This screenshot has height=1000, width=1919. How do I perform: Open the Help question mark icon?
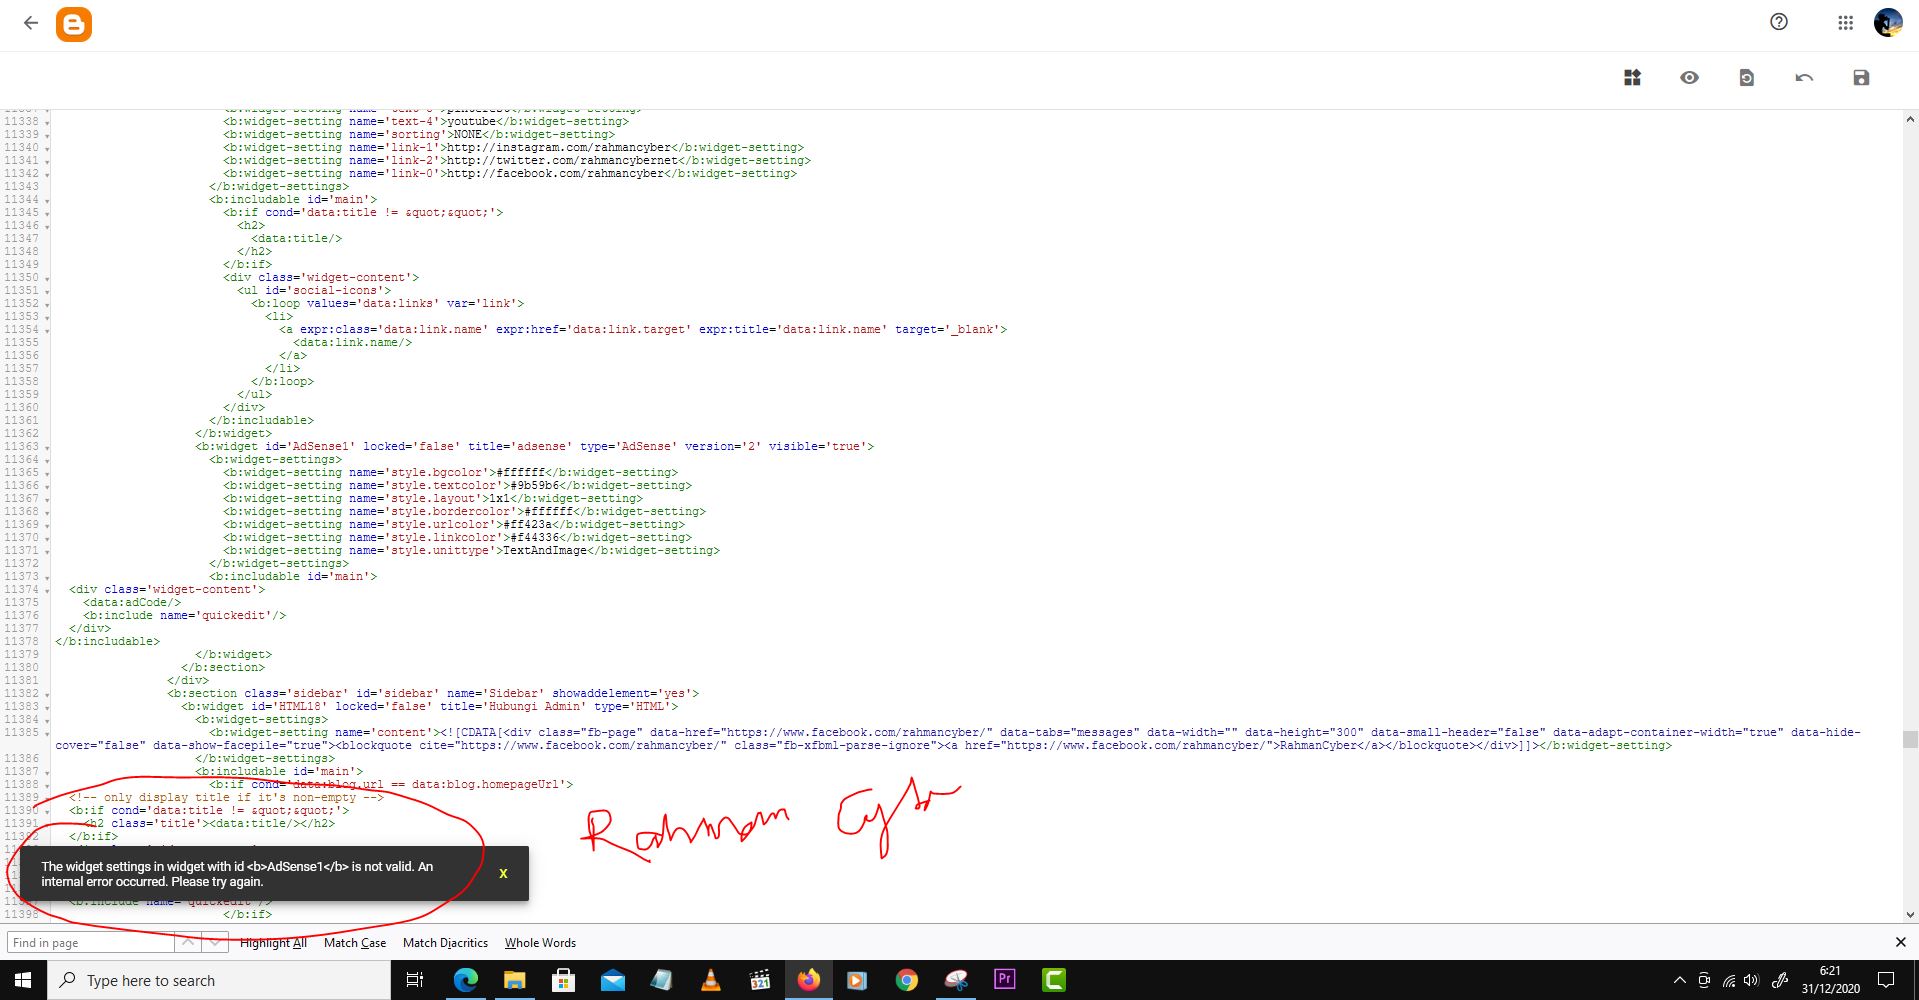(x=1779, y=22)
